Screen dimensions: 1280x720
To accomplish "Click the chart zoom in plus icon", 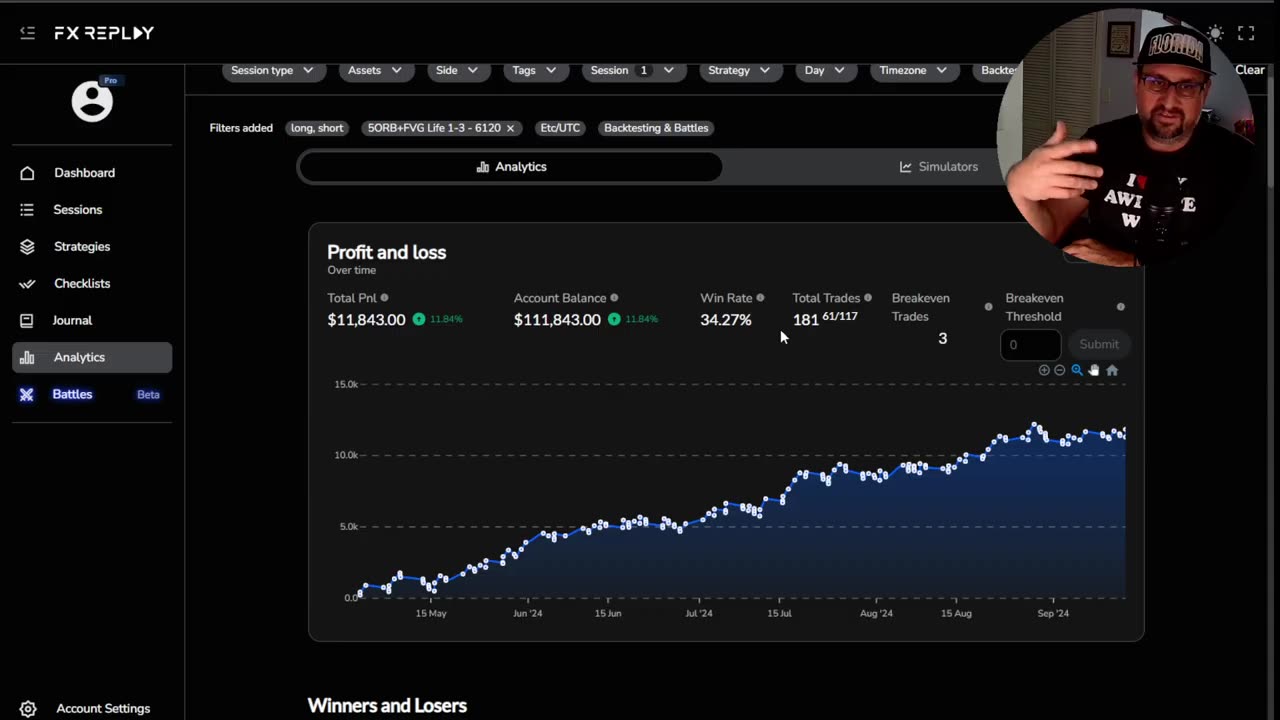I will (x=1044, y=370).
